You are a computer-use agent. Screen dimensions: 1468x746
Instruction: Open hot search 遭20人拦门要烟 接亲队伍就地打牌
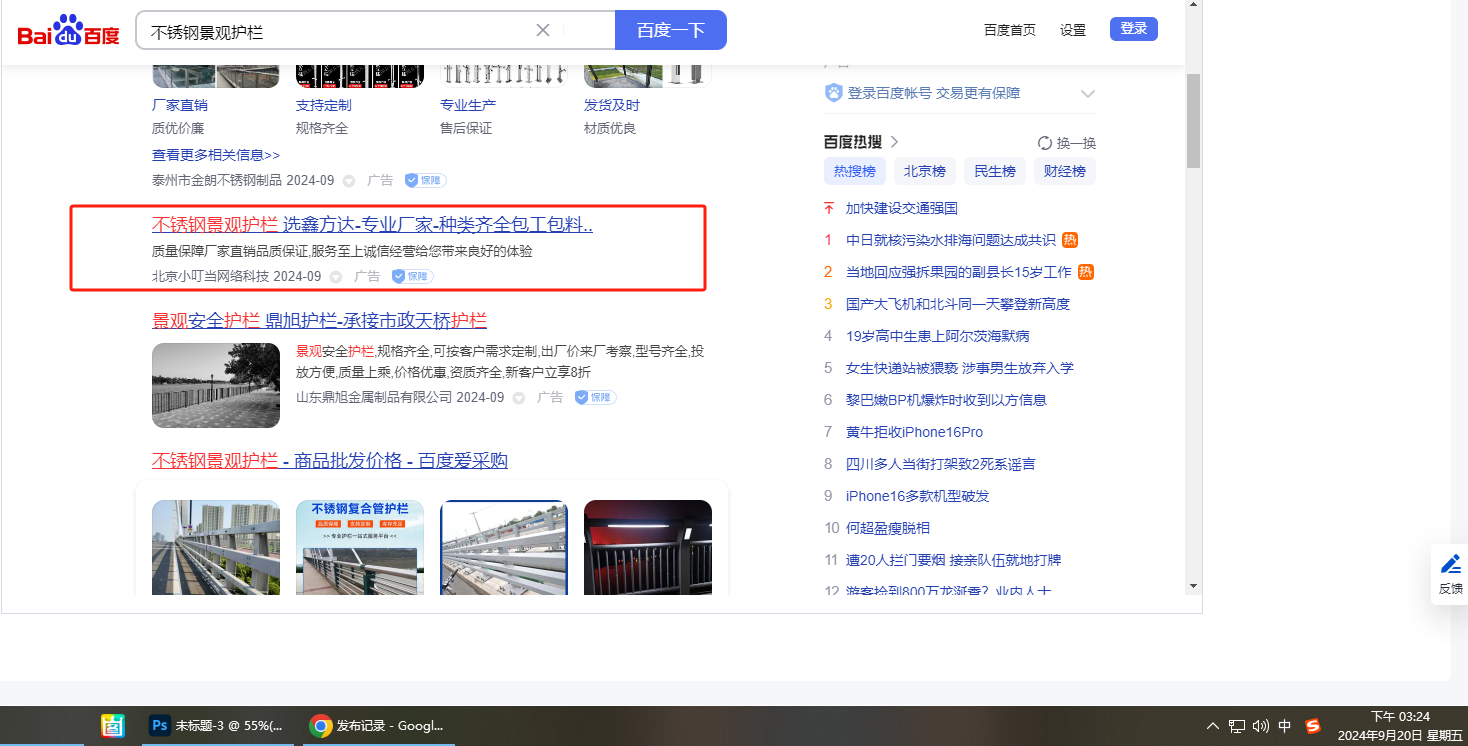tap(954, 560)
